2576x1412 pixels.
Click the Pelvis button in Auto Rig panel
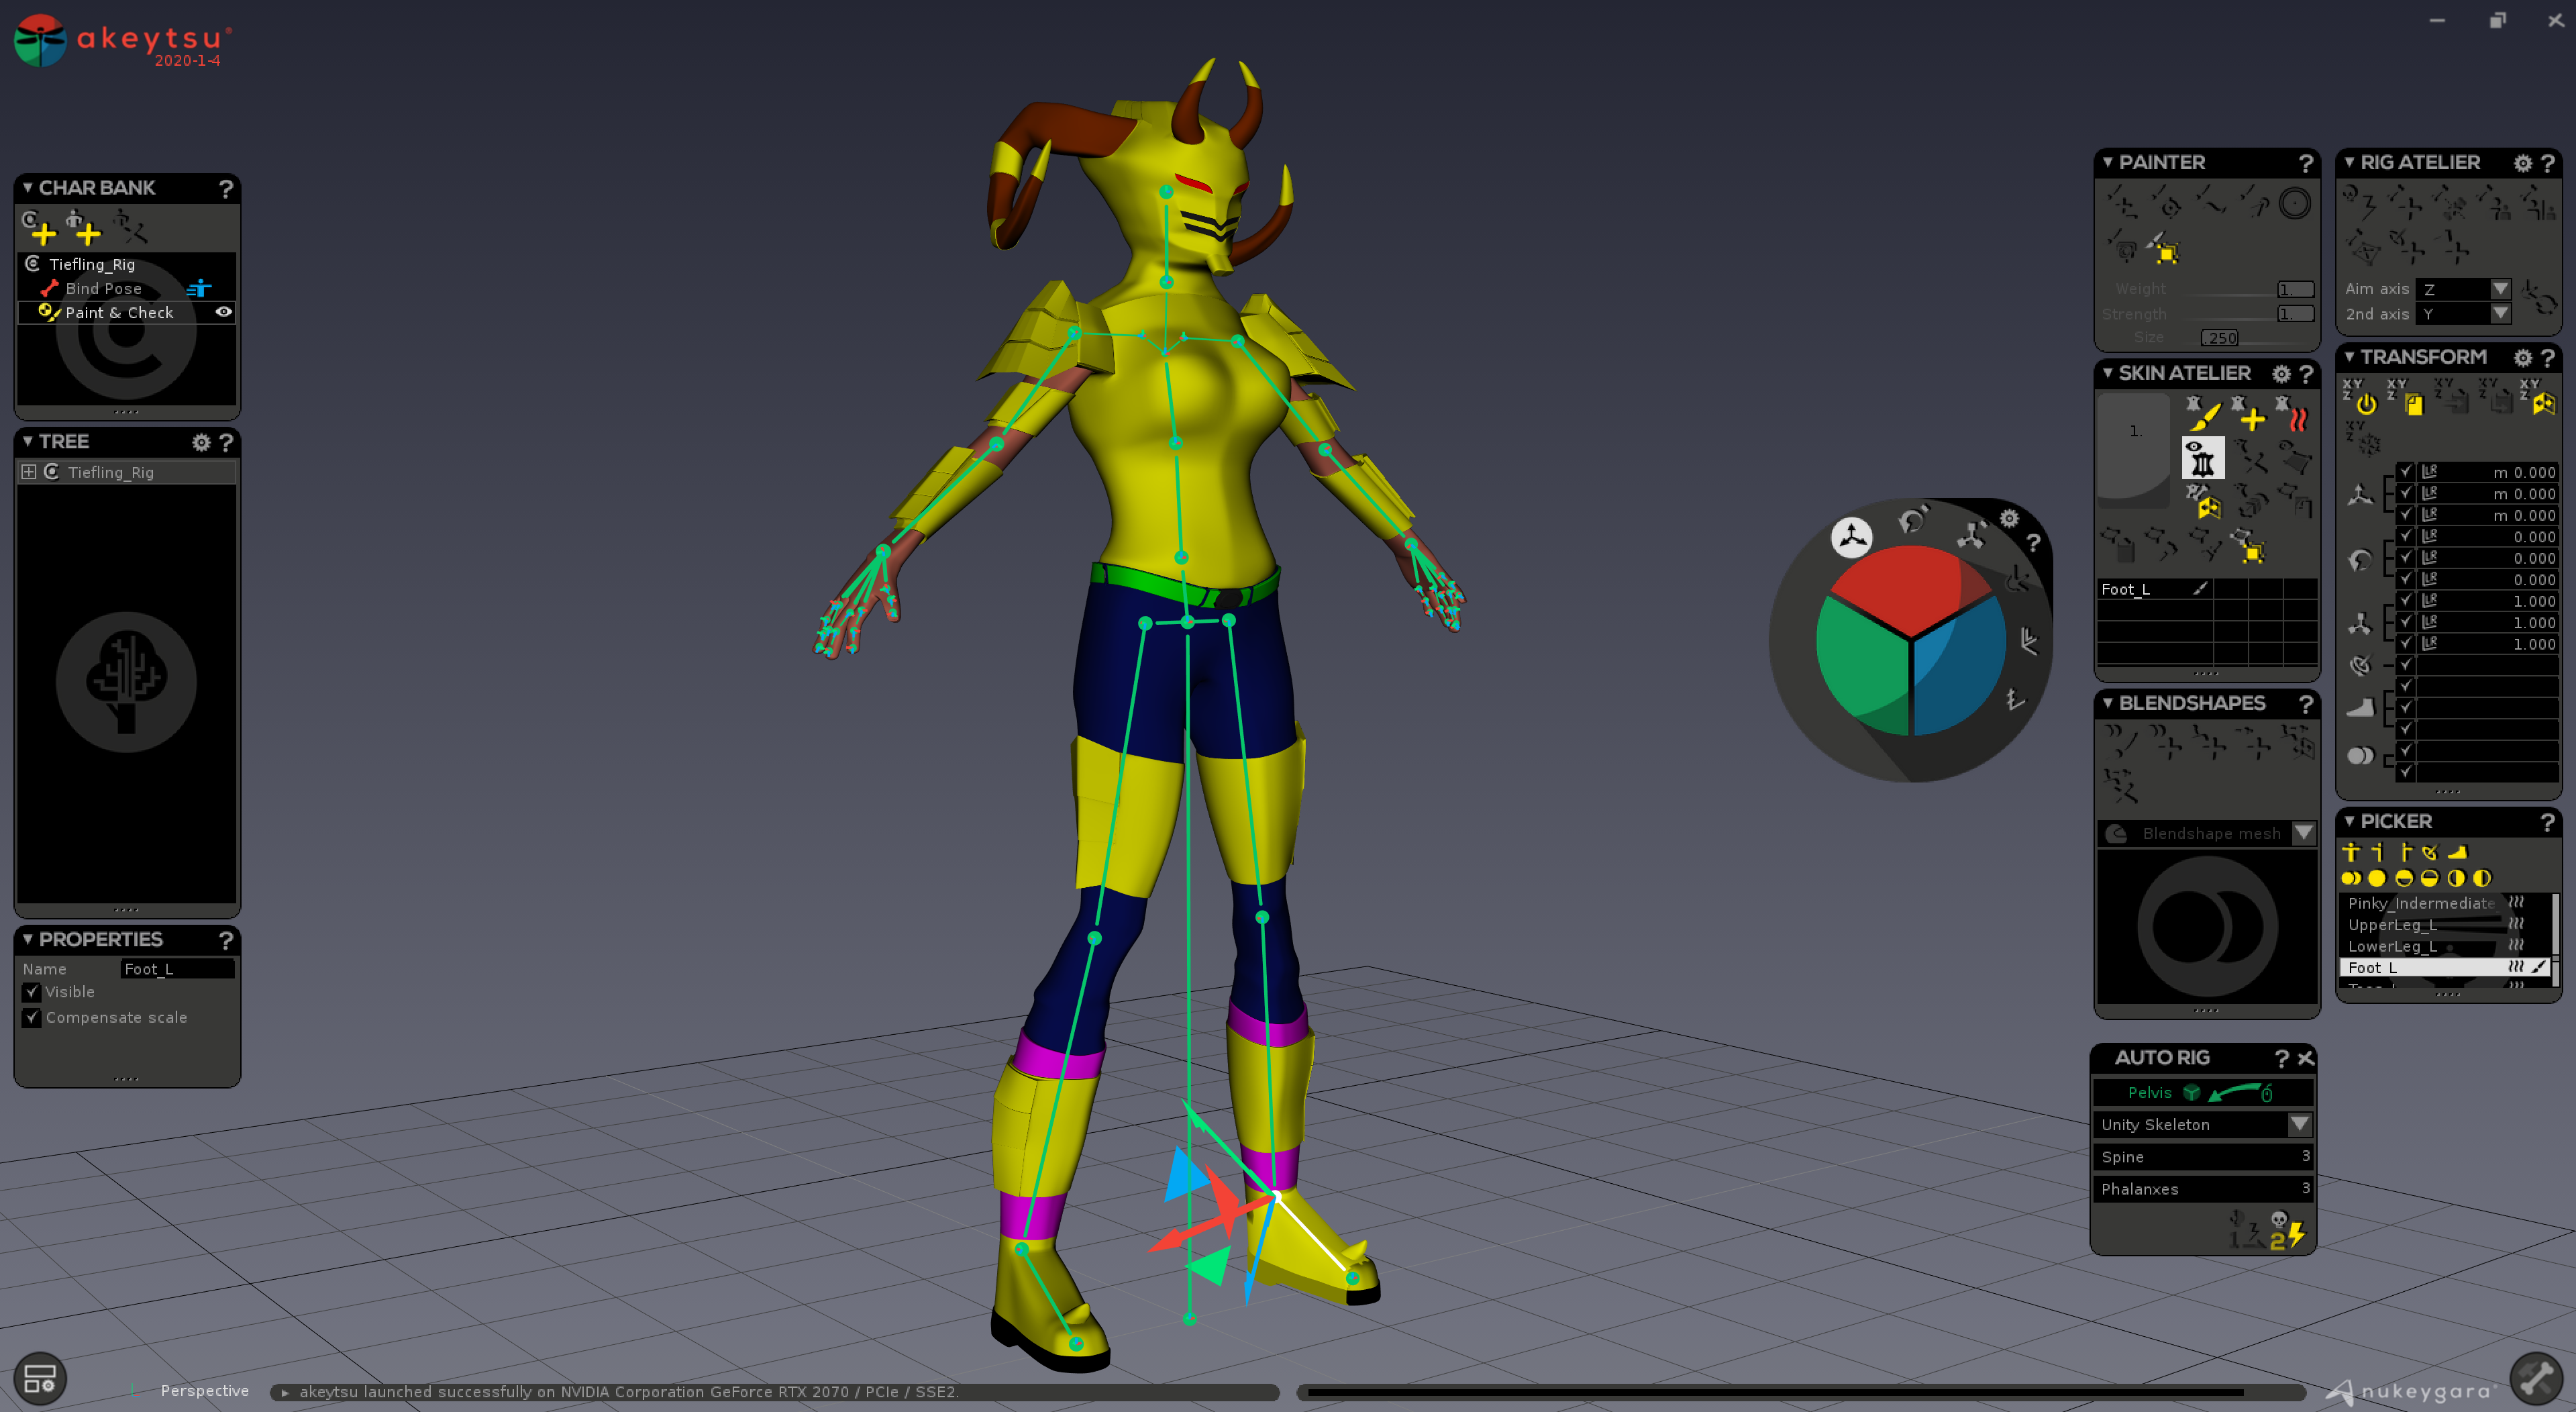(x=2150, y=1092)
